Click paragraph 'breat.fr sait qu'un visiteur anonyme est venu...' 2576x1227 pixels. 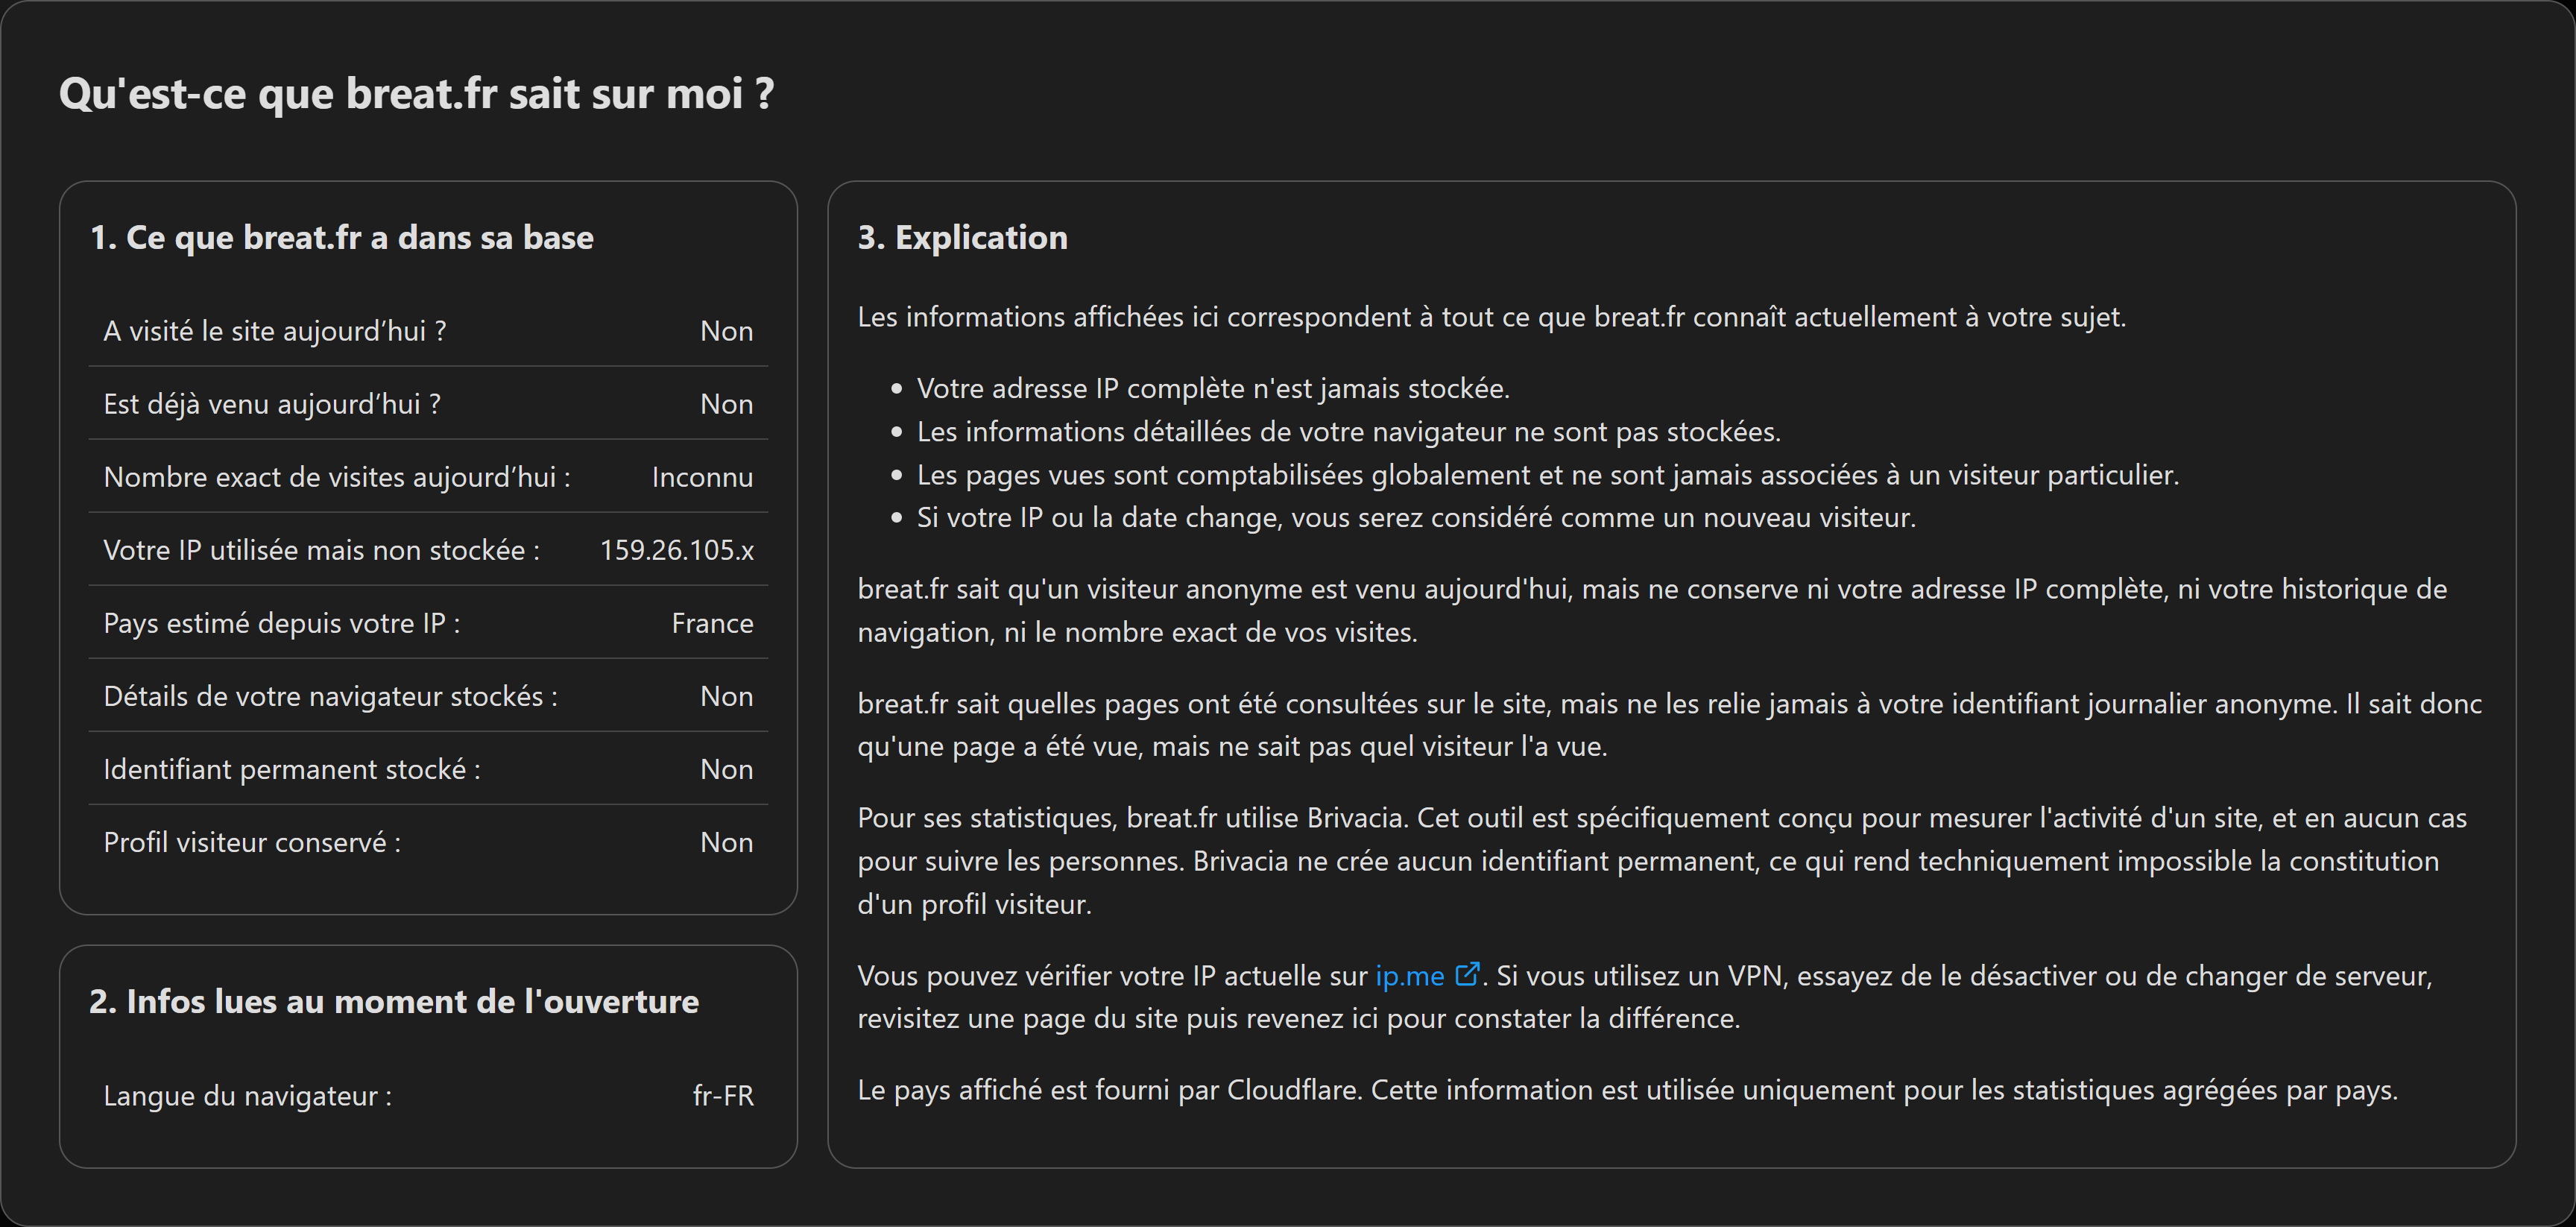pyautogui.click(x=1652, y=610)
